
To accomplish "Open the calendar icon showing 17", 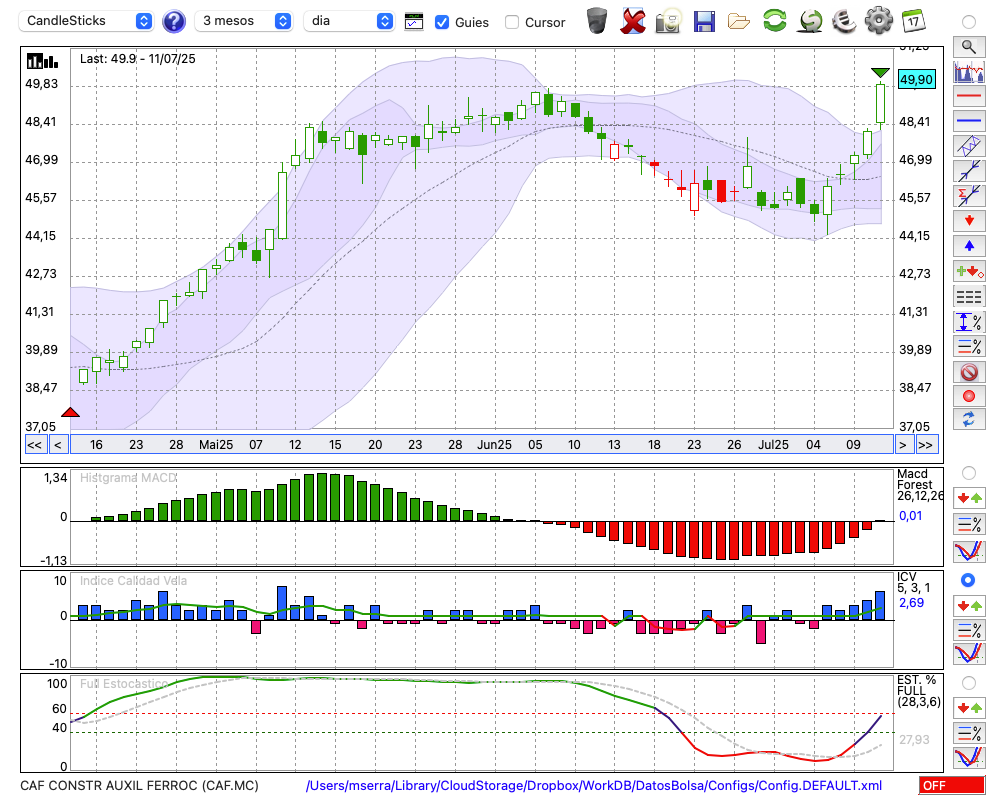I will tap(913, 21).
